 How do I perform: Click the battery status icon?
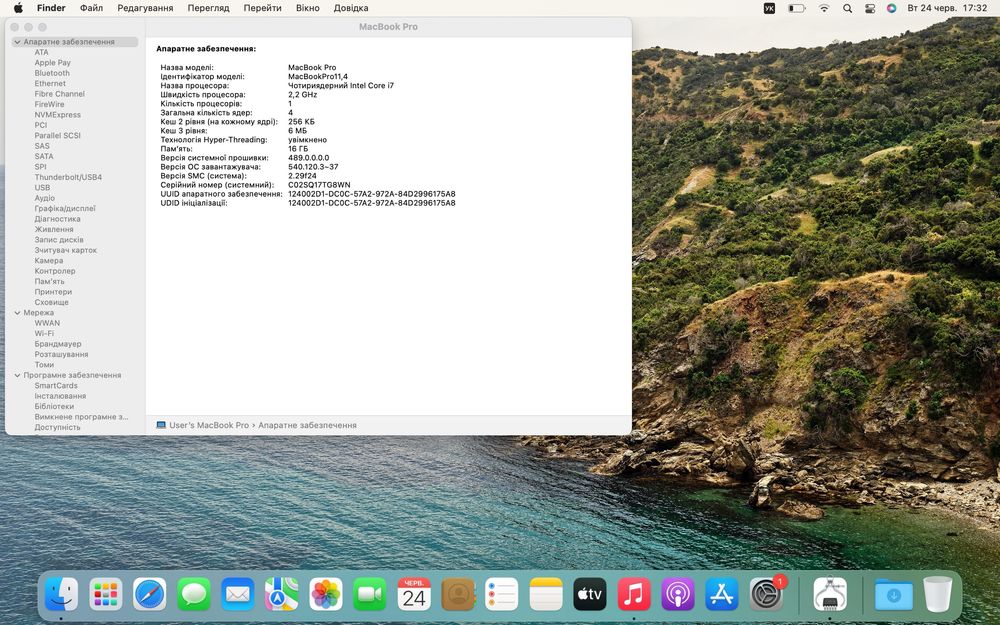click(x=797, y=8)
